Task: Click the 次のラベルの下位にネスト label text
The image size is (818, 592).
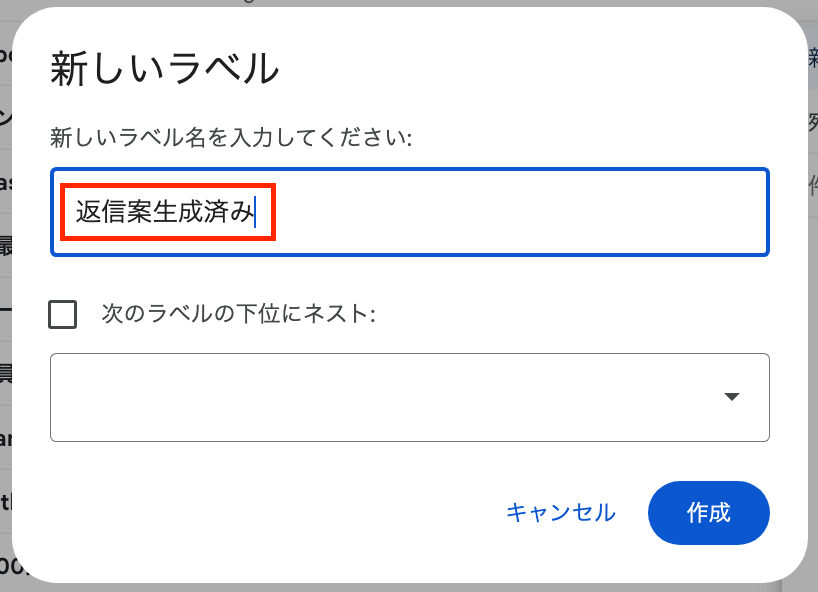Action: [238, 315]
